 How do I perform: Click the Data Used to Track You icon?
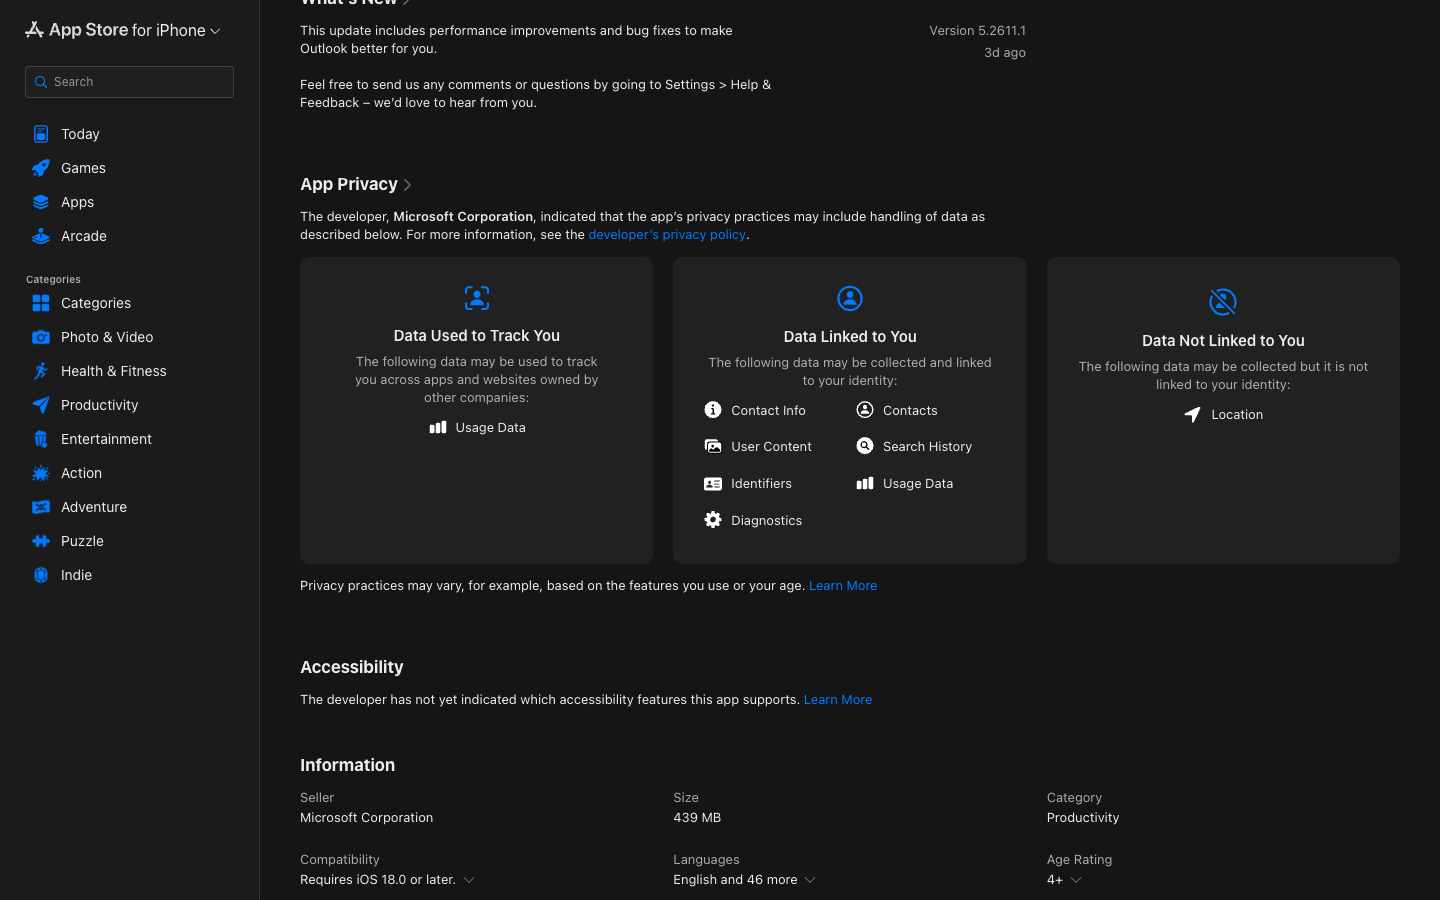pos(477,298)
